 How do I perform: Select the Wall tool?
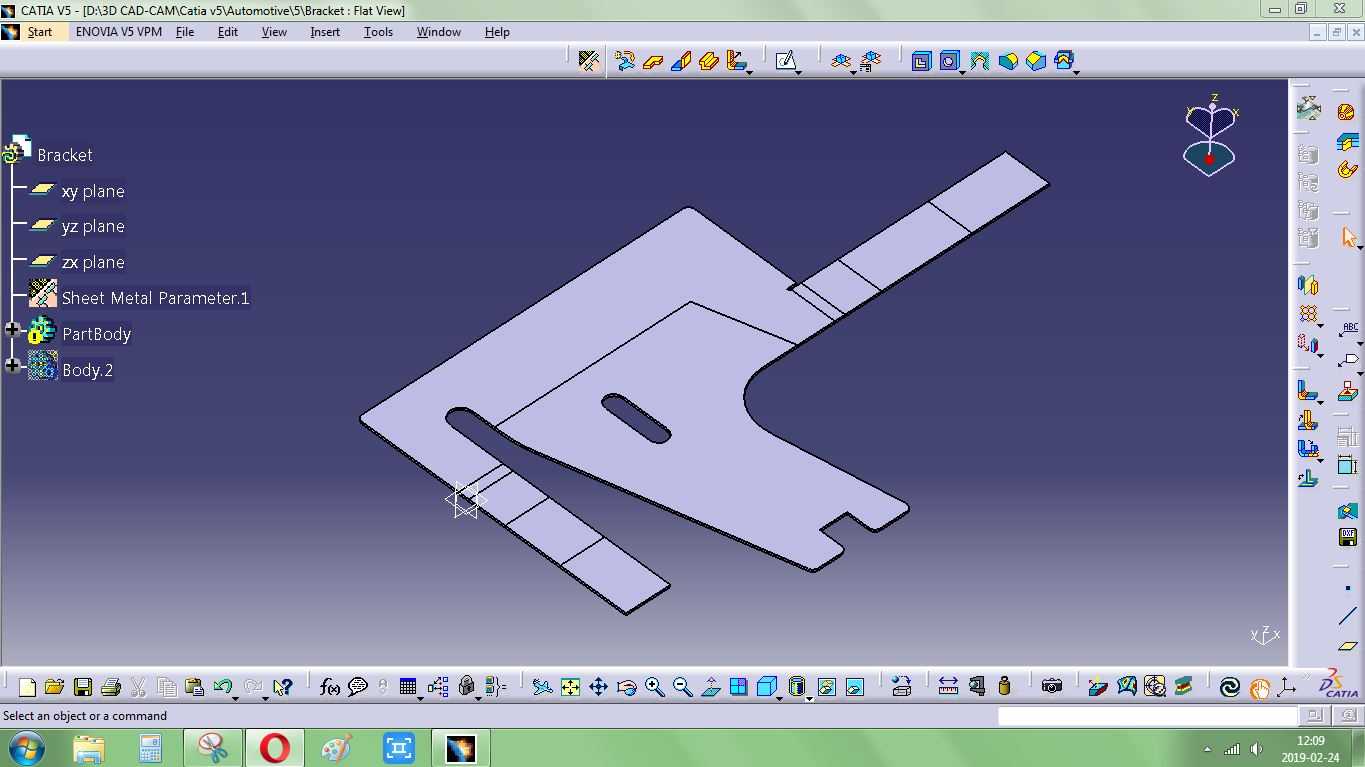pyautogui.click(x=654, y=61)
